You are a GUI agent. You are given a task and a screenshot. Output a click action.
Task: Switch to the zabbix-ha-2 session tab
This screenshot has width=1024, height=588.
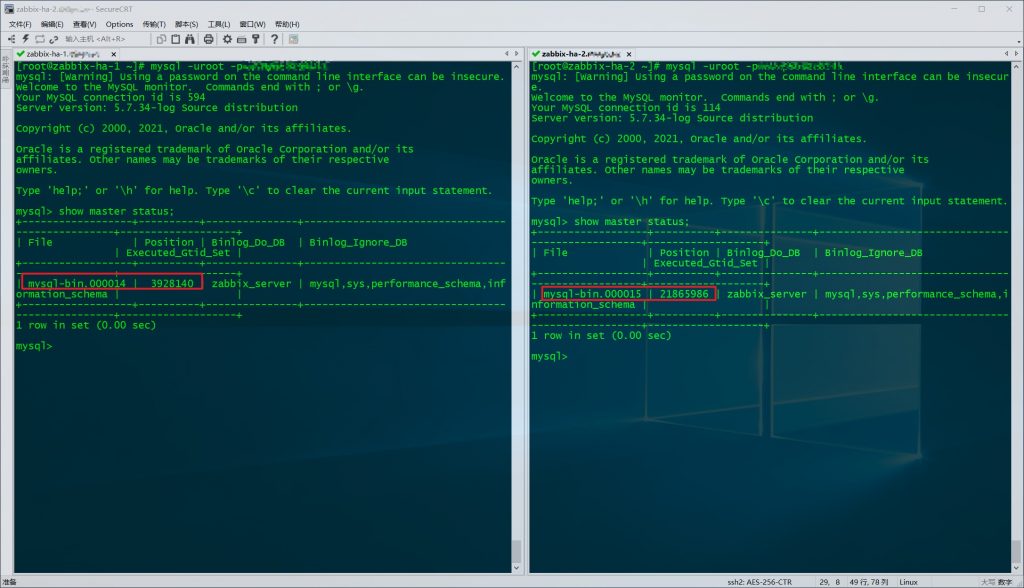pyautogui.click(x=581, y=54)
